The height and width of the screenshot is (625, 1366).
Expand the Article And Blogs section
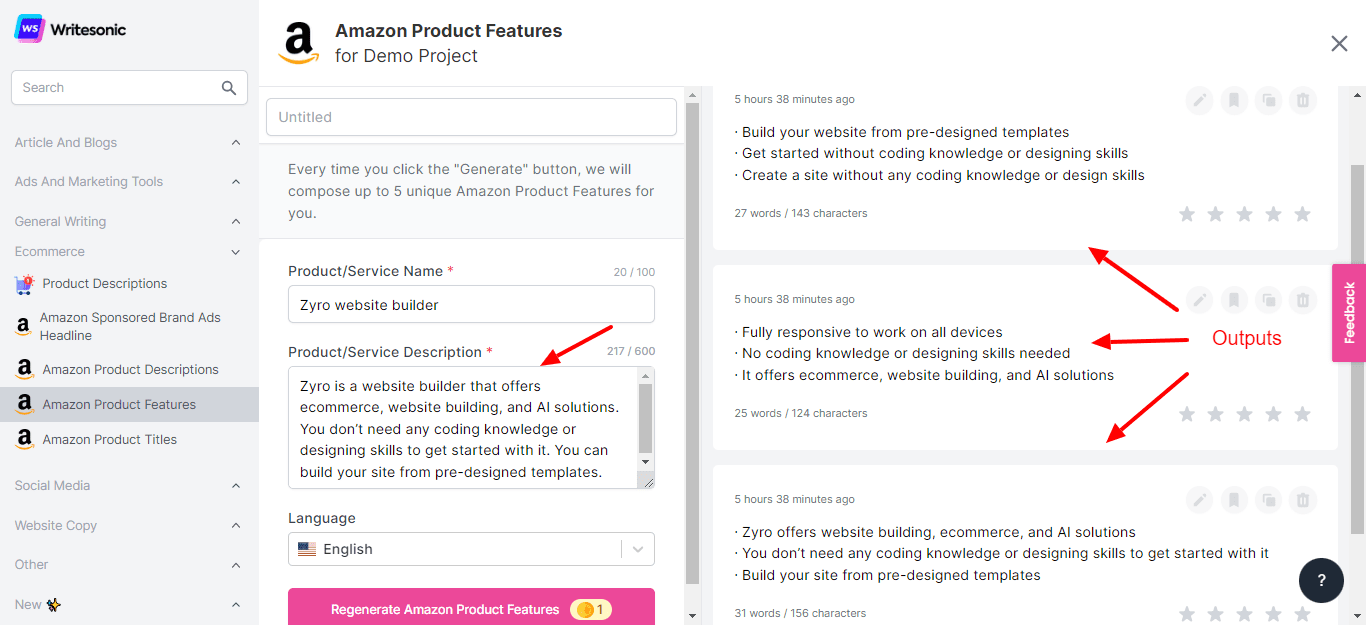point(236,143)
